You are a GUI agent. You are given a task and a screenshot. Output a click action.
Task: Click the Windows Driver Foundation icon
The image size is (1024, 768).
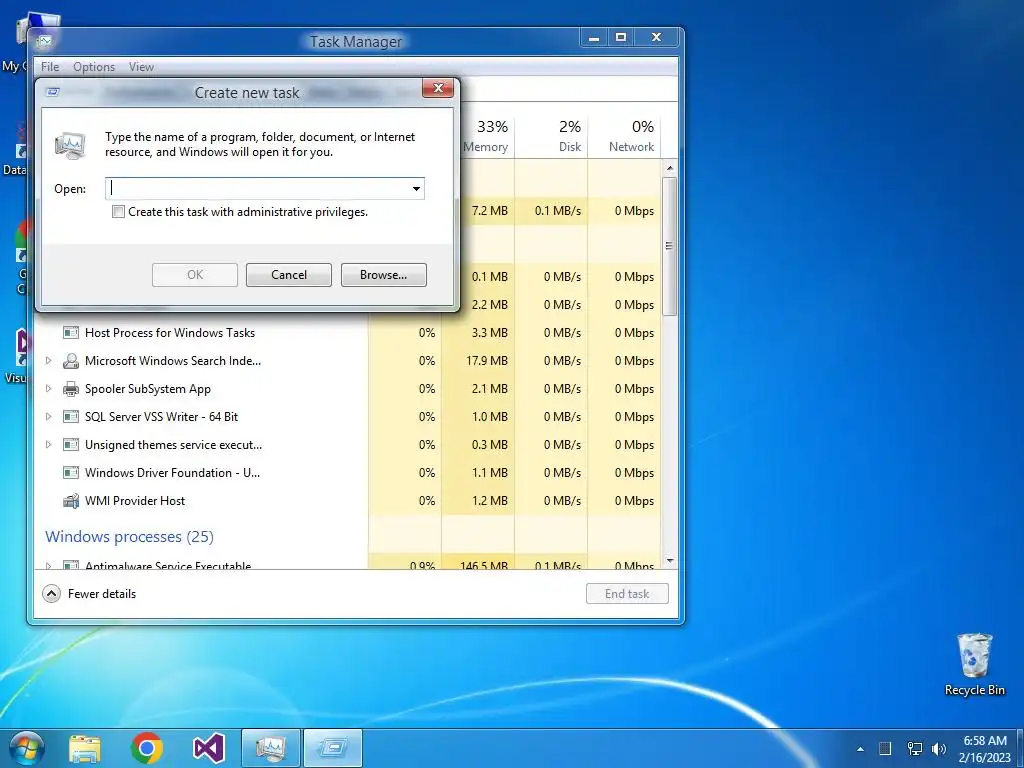point(71,473)
